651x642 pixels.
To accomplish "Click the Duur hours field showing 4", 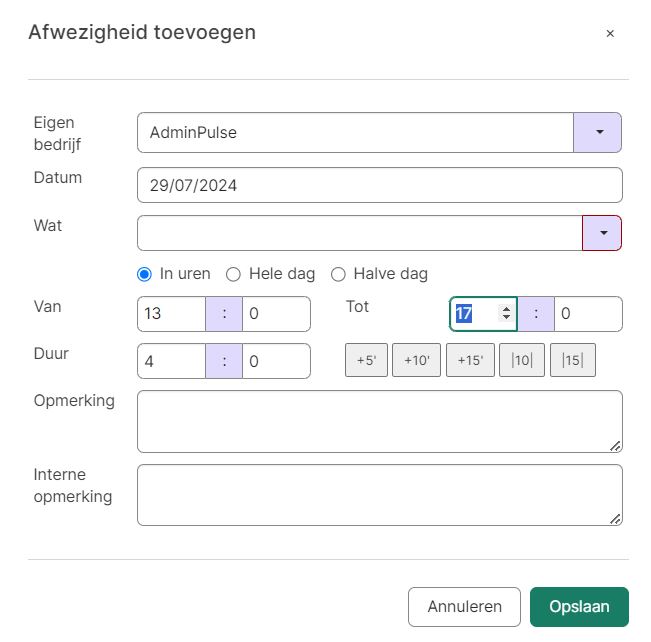I will click(x=171, y=361).
